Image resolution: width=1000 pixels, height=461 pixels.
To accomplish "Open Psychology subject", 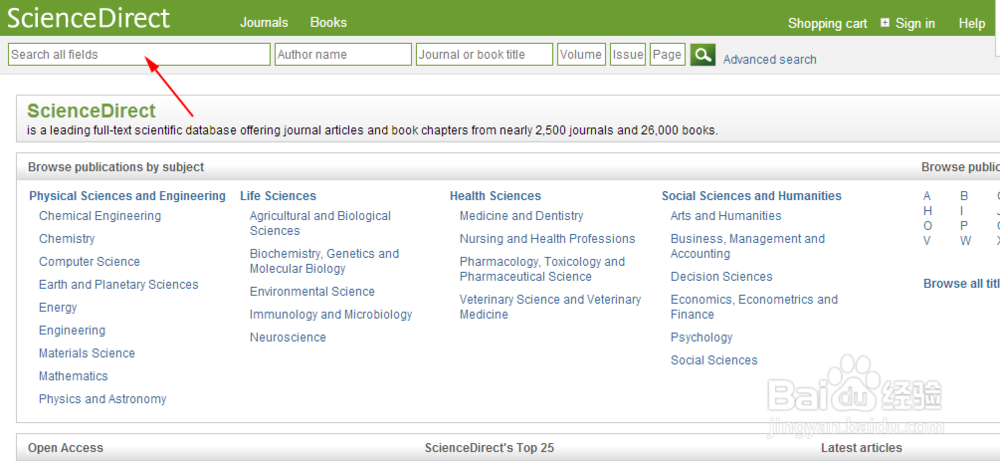I will (x=702, y=337).
